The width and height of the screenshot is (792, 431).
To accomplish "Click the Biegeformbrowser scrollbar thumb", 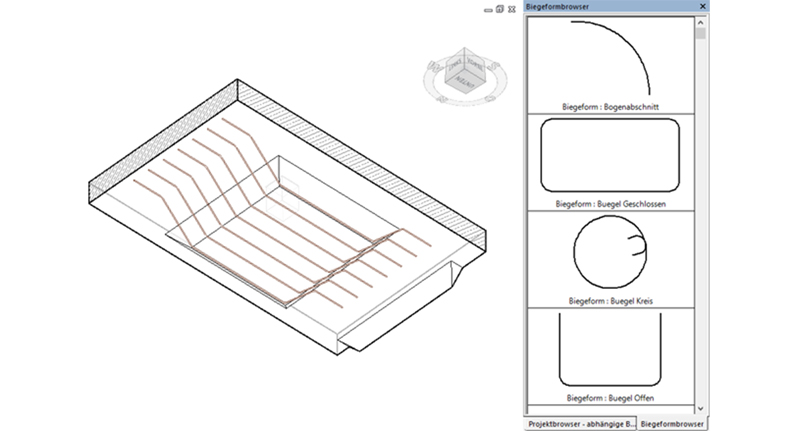I will [x=700, y=34].
